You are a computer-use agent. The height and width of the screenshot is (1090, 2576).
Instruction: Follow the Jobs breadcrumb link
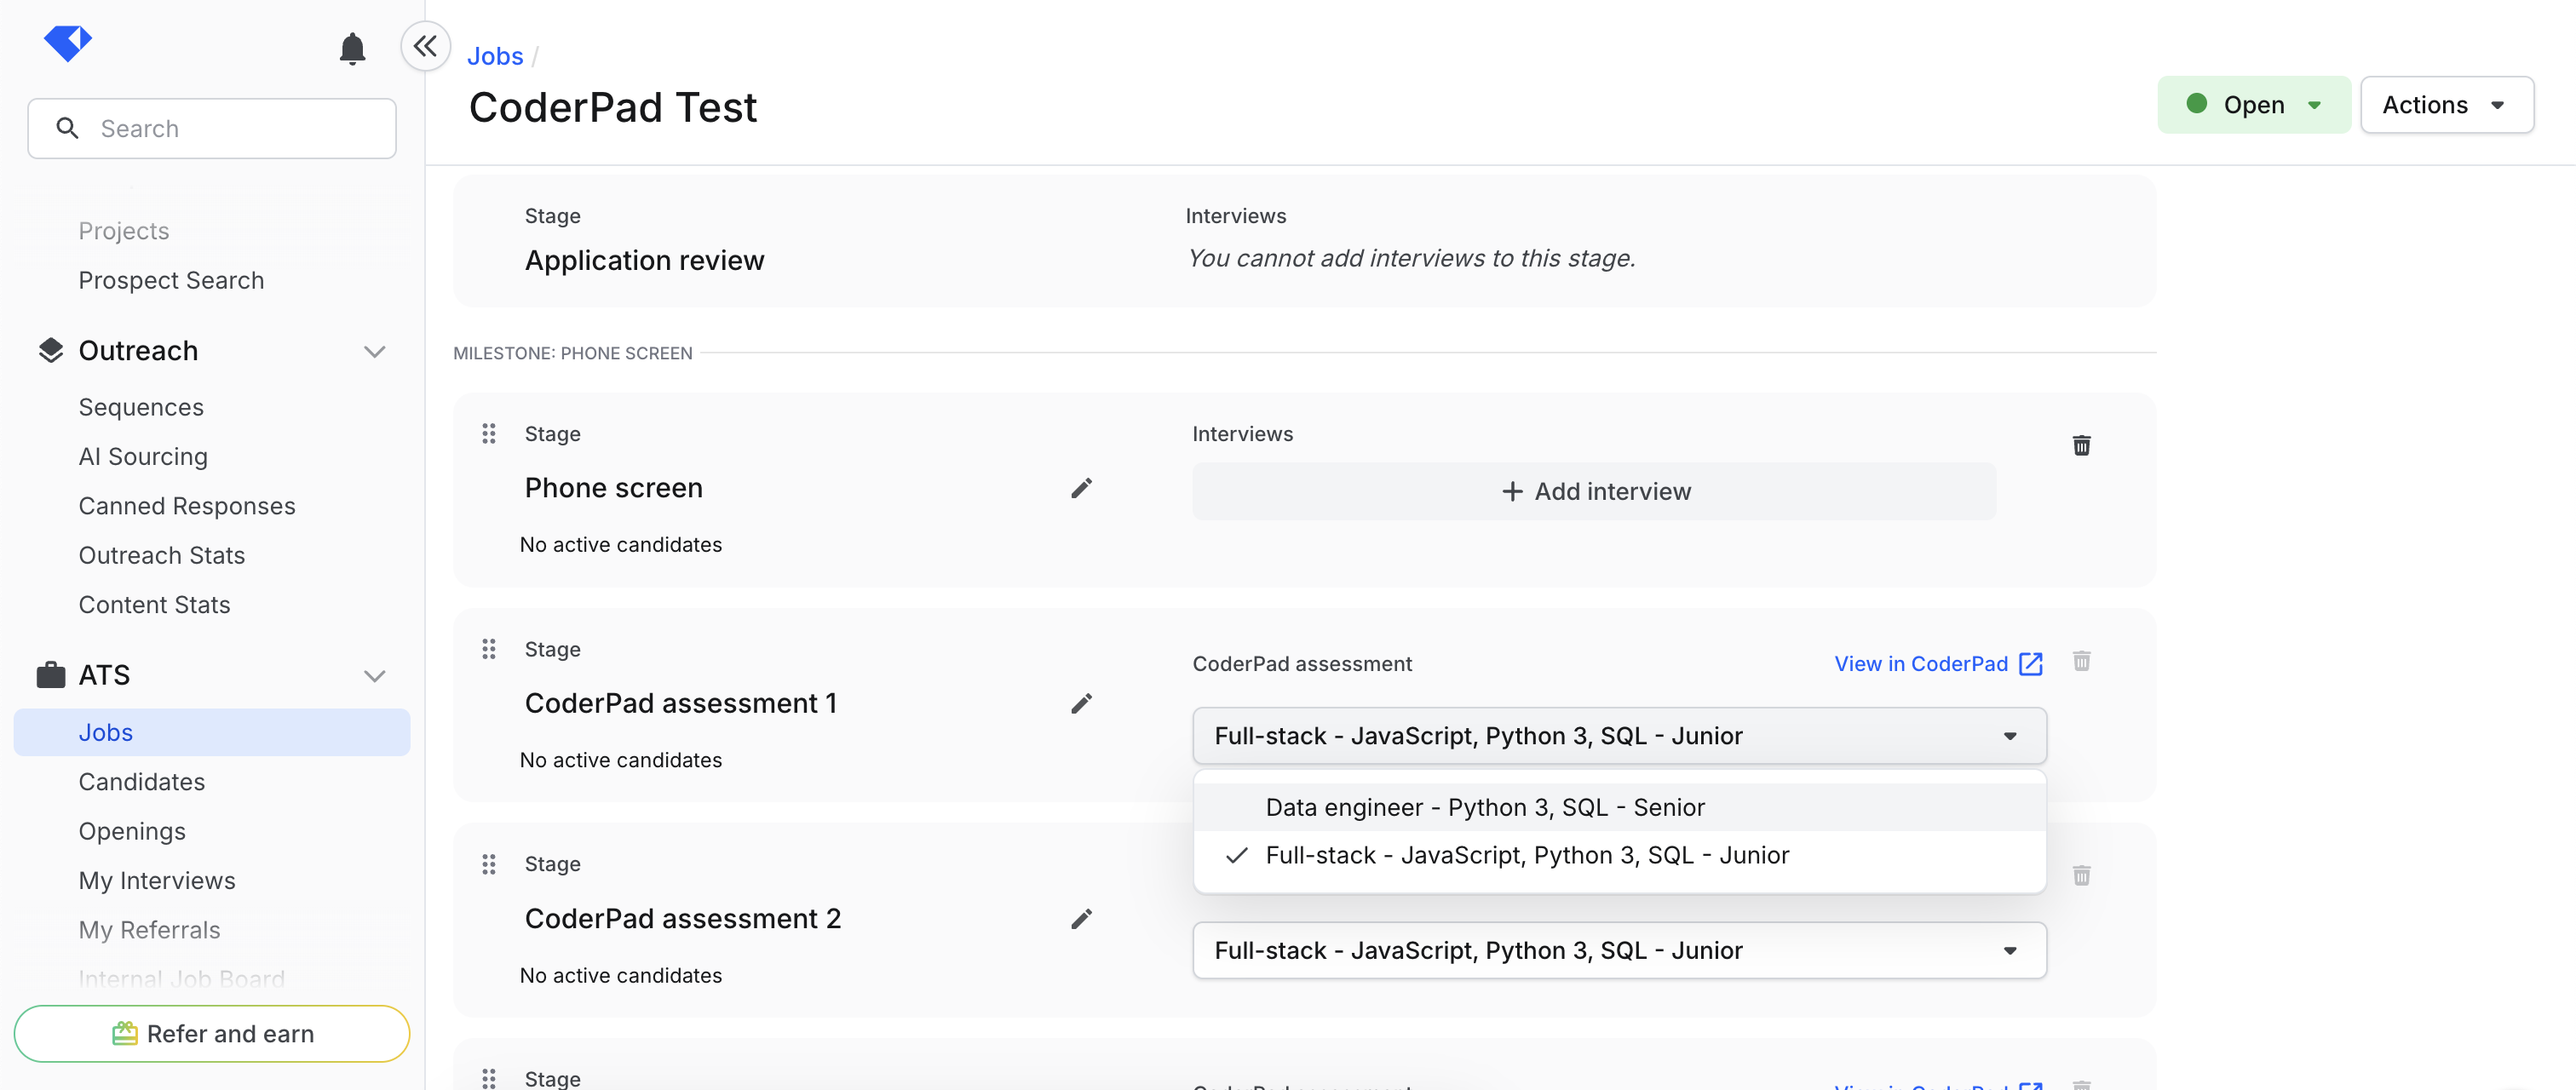point(494,56)
